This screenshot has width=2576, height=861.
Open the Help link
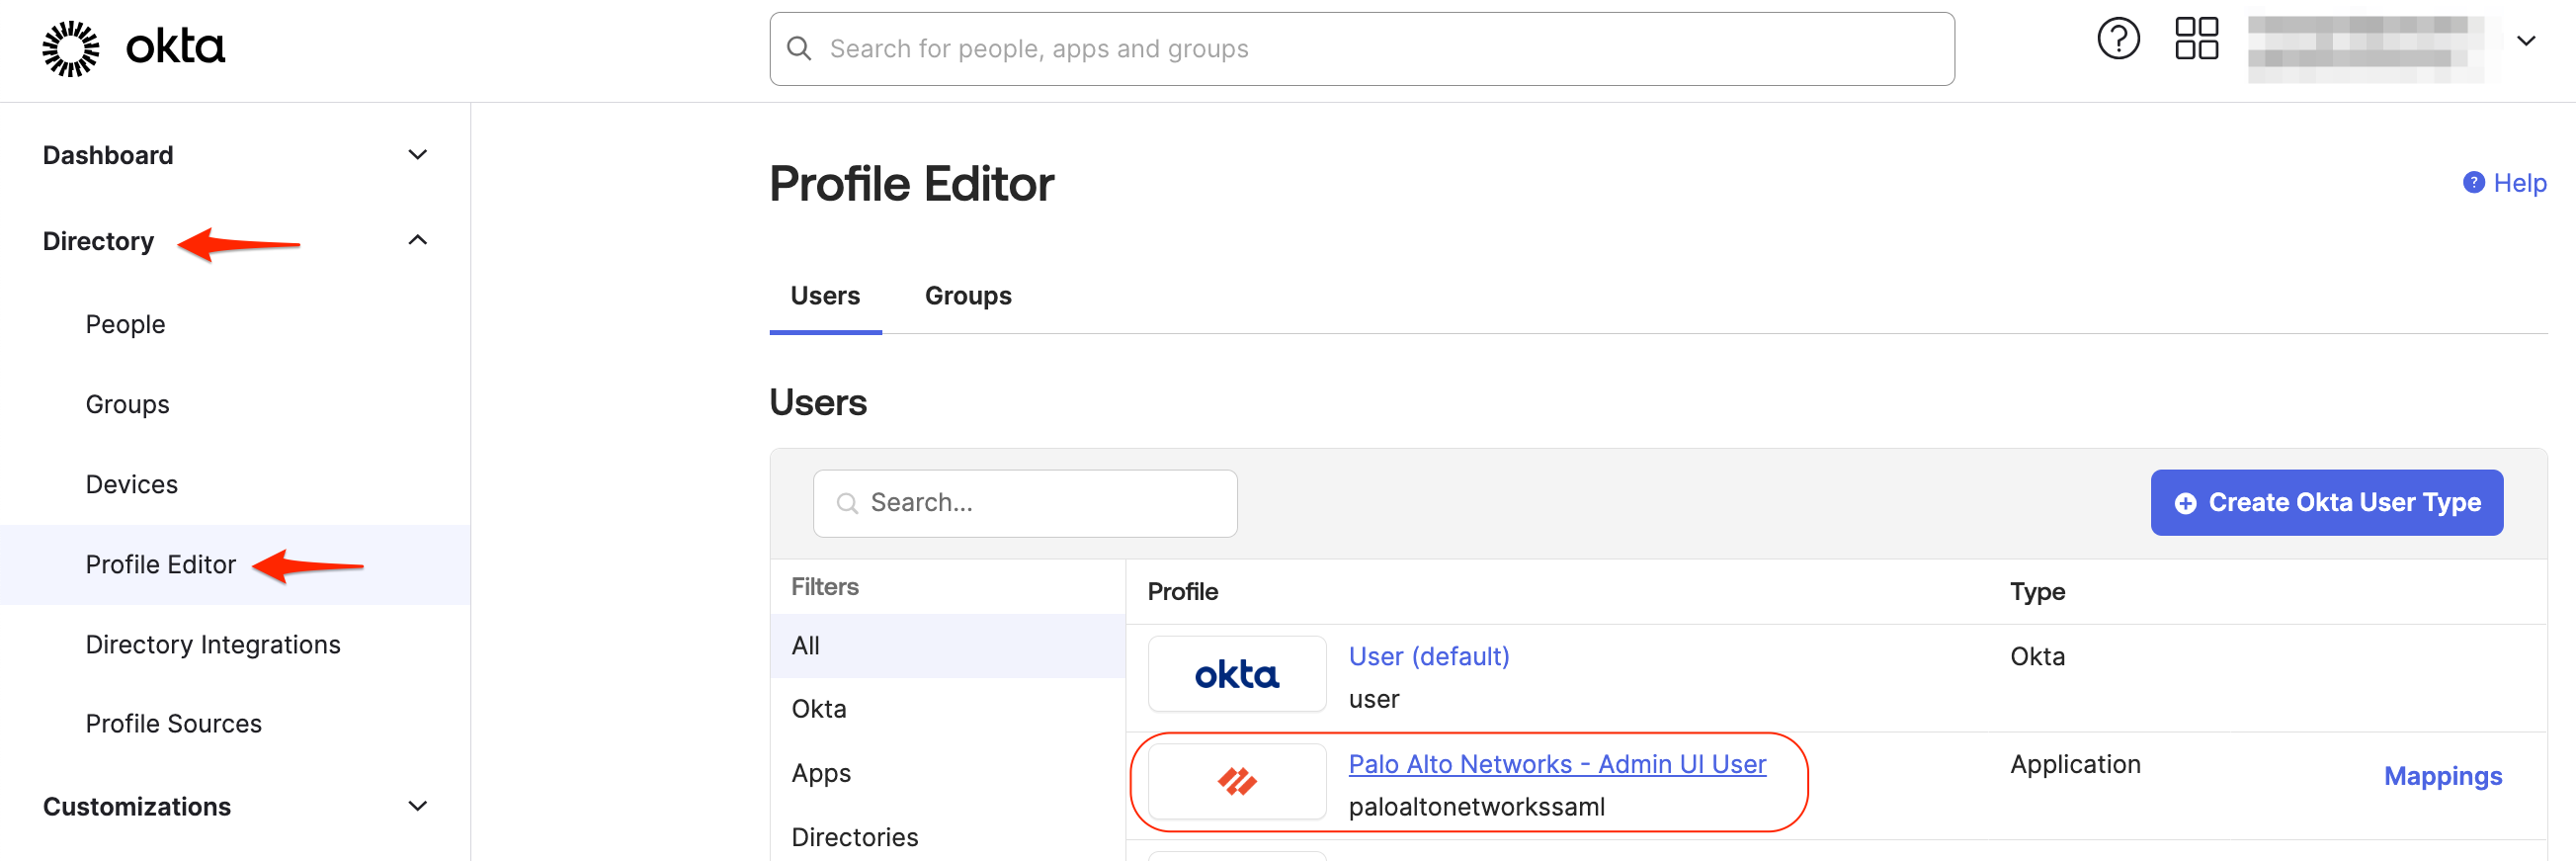point(2519,183)
